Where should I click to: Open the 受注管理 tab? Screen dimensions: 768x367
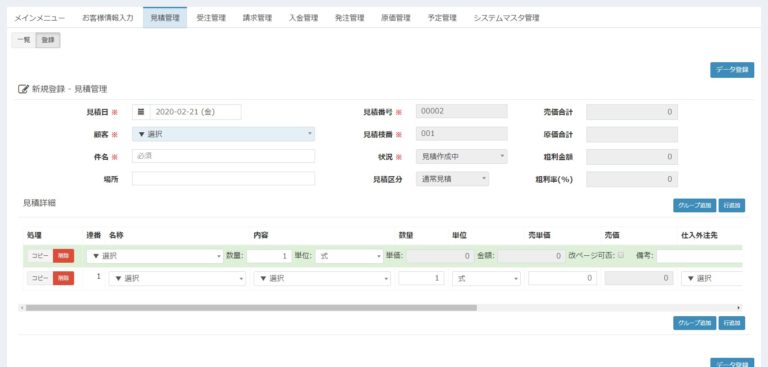pyautogui.click(x=211, y=18)
